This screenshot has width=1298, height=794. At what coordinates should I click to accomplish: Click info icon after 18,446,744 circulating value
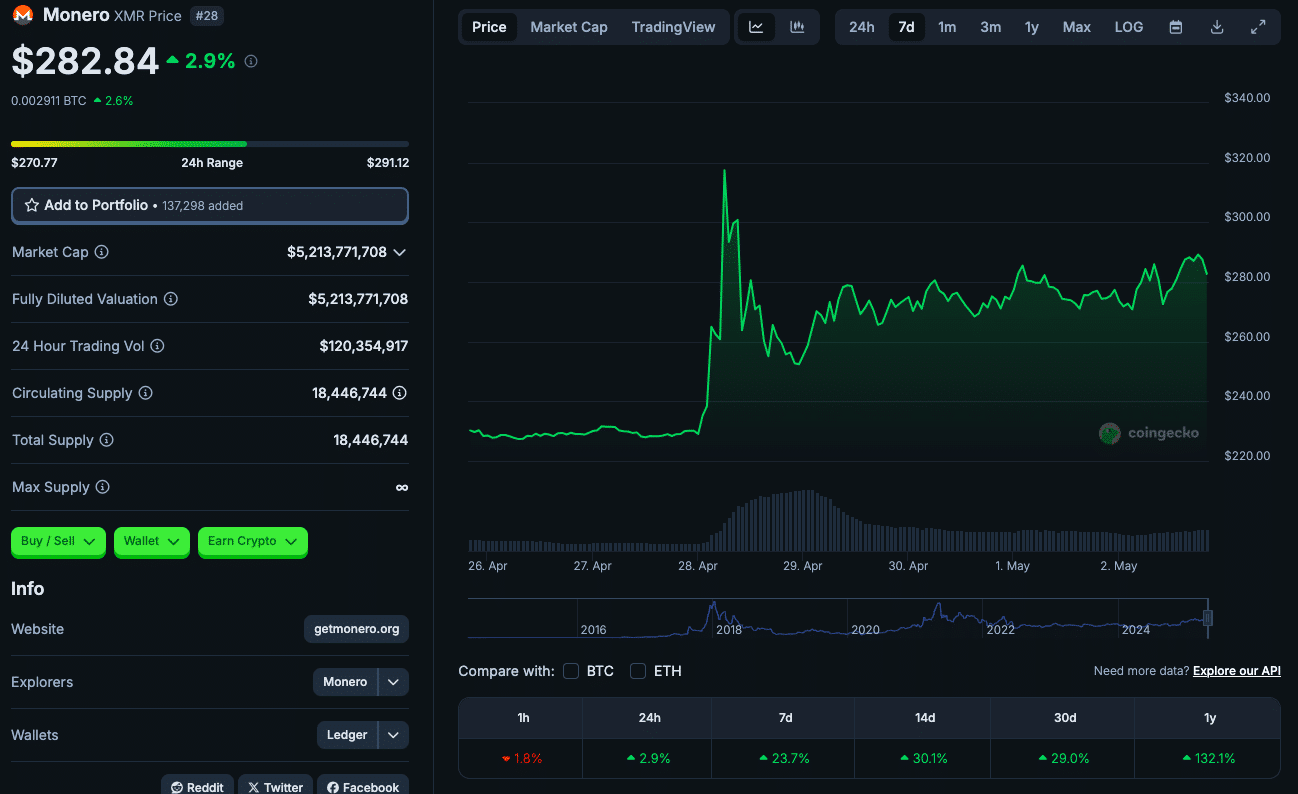tap(400, 393)
